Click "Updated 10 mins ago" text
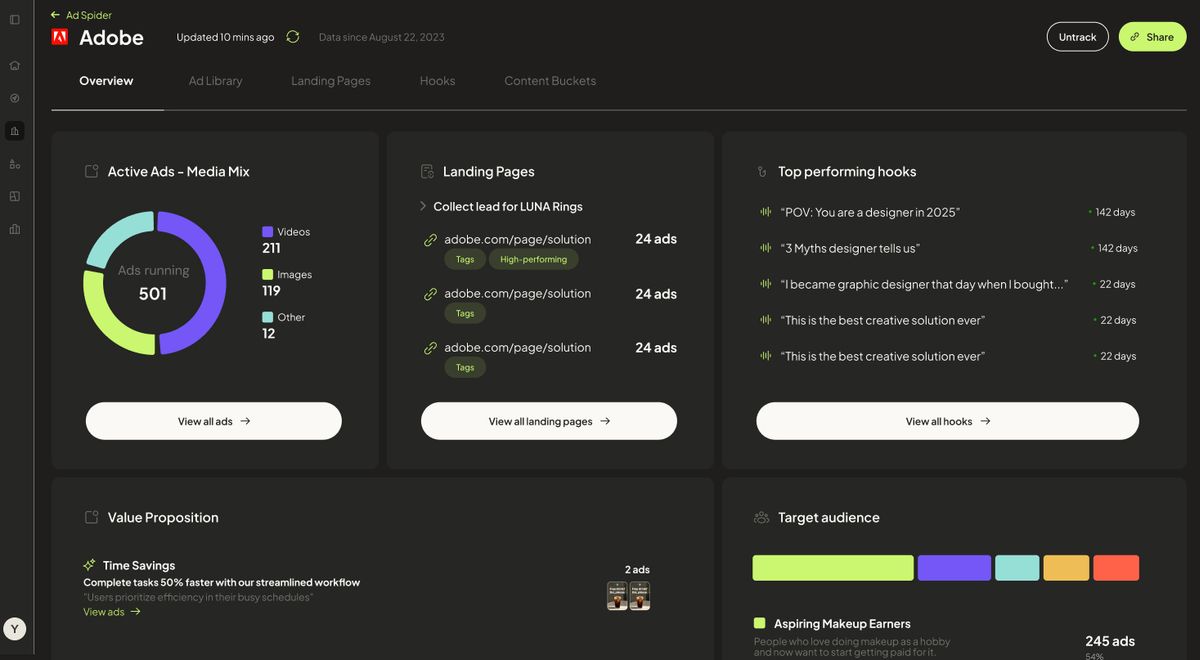Image resolution: width=1200 pixels, height=660 pixels. coord(225,37)
